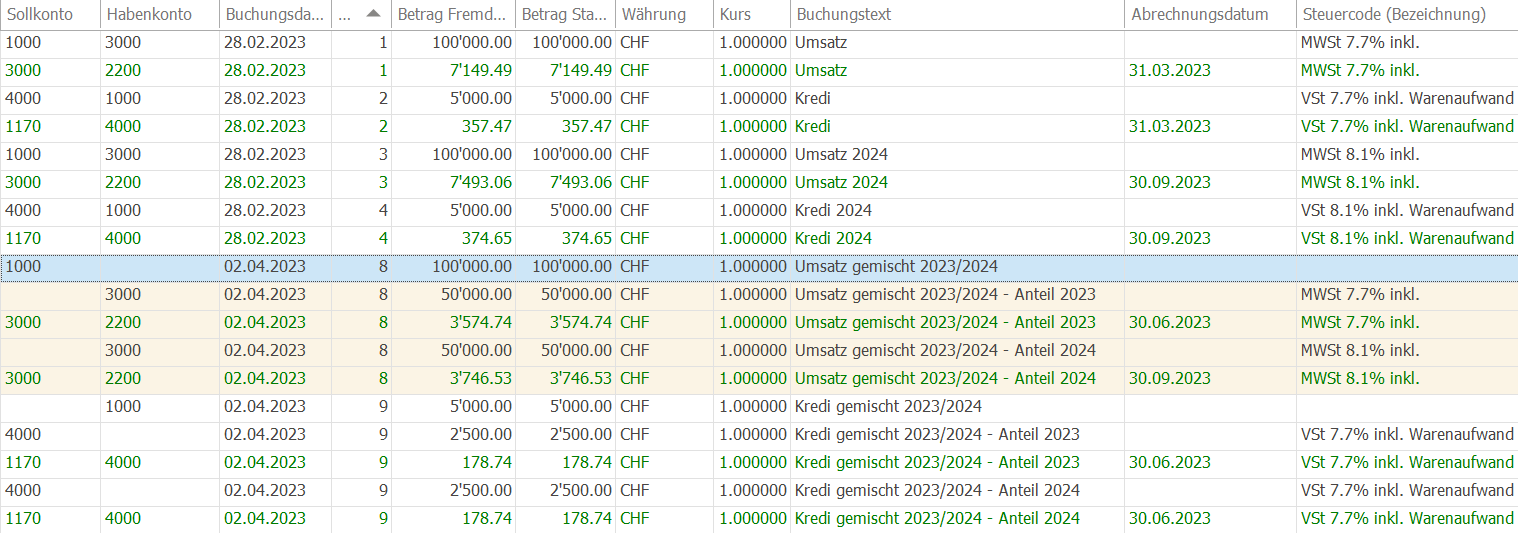Click 'VSt 8.1% inkl. Warenaufwand' in the 374.65 row
The height and width of the screenshot is (533, 1518).
(1407, 238)
